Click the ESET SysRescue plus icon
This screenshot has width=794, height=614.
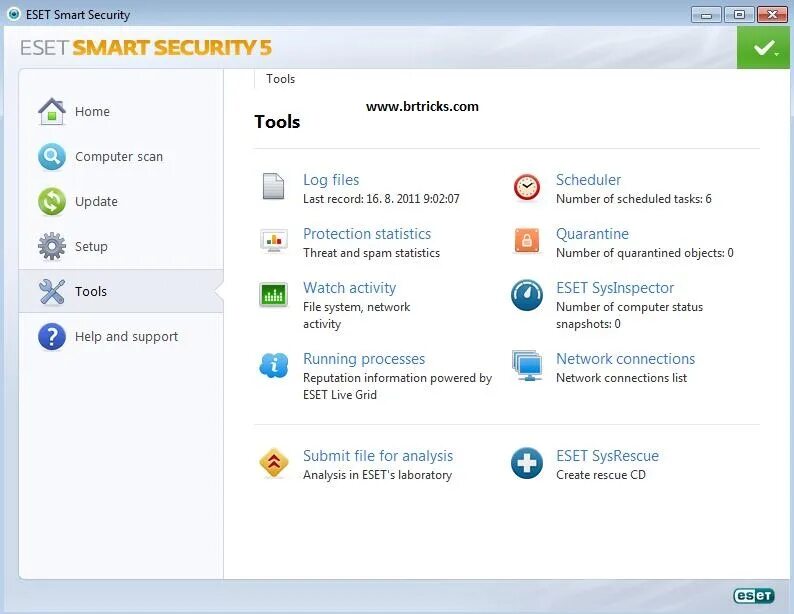[x=527, y=463]
